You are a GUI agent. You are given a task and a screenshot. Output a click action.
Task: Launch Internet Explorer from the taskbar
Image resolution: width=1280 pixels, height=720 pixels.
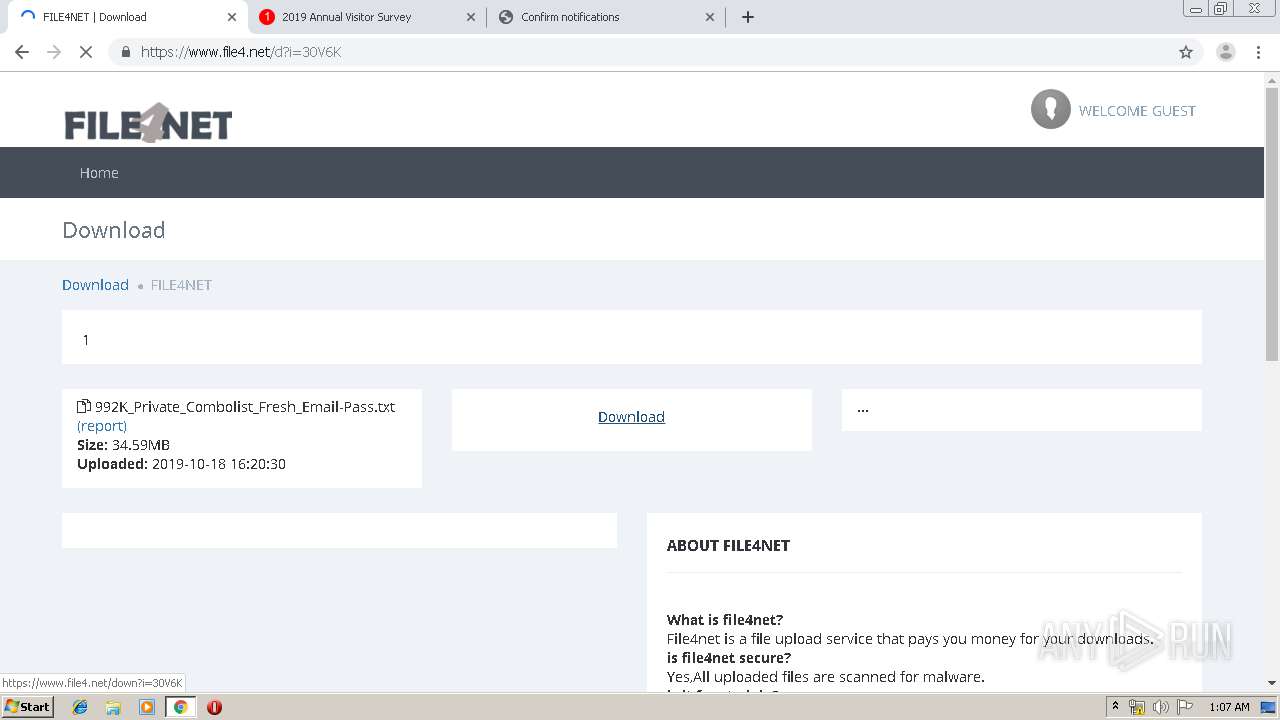pos(80,707)
